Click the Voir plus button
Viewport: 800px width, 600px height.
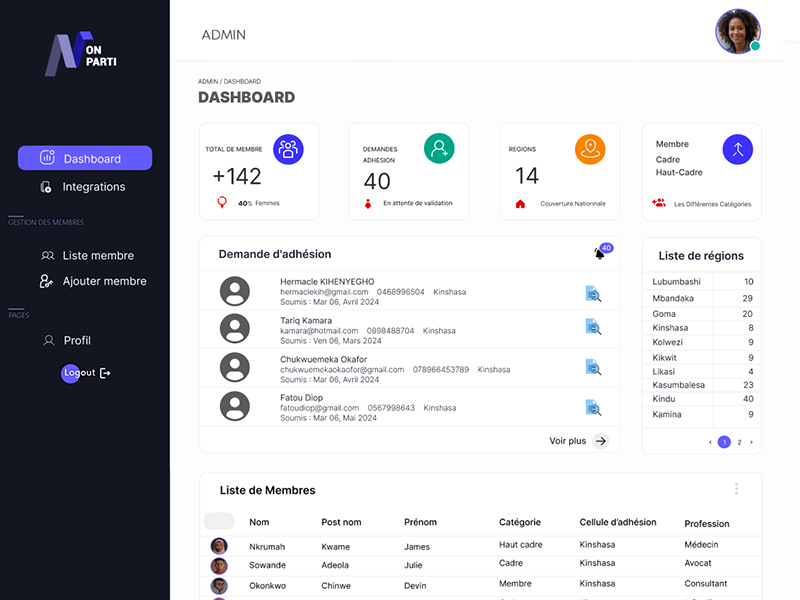point(579,440)
